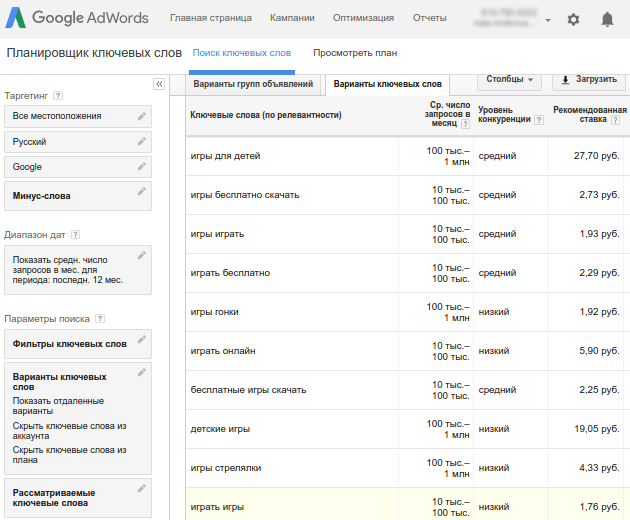Sort by 'Ср. число запросов в месяц' header

[447, 114]
